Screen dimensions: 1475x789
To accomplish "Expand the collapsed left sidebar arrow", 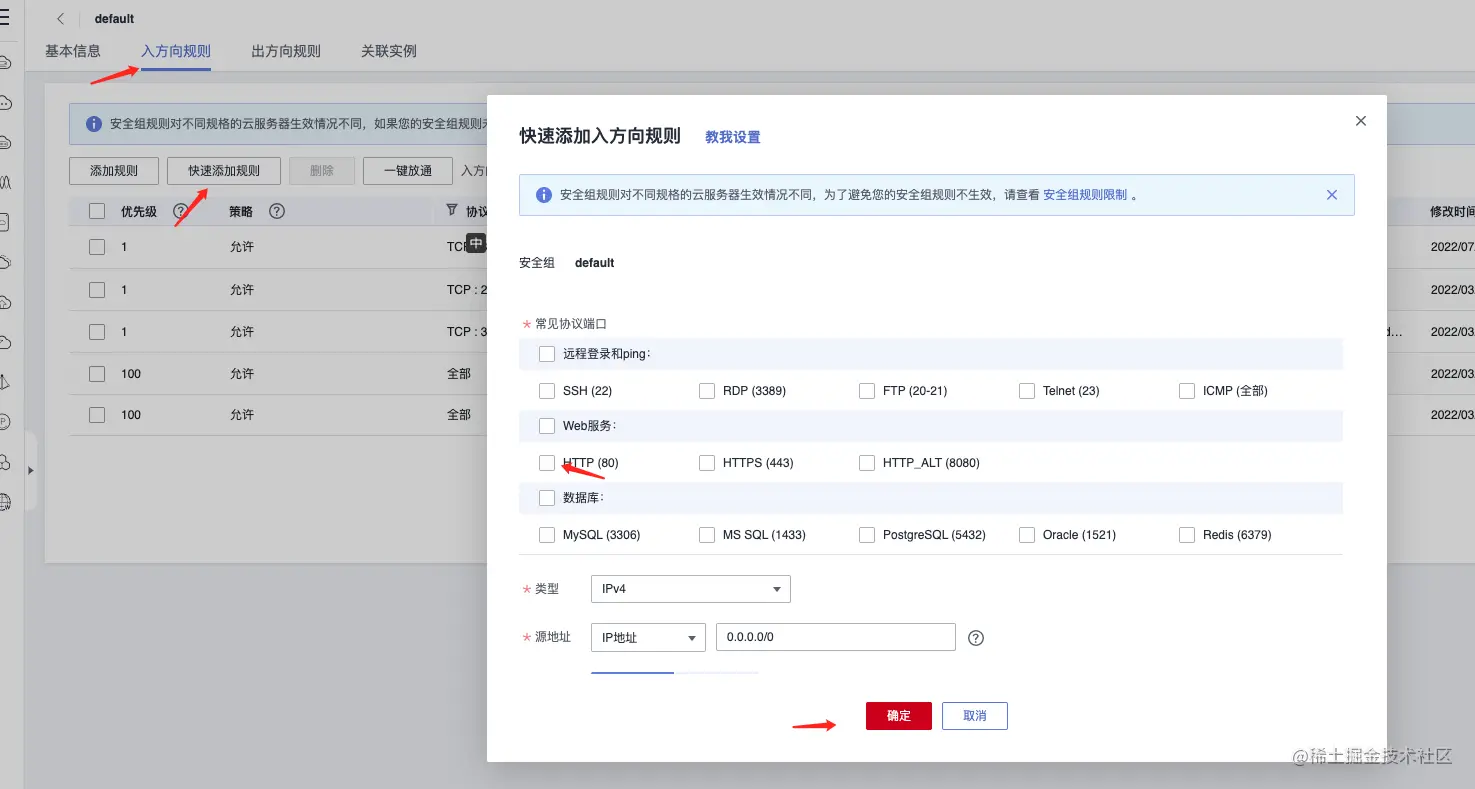I will tap(30, 470).
